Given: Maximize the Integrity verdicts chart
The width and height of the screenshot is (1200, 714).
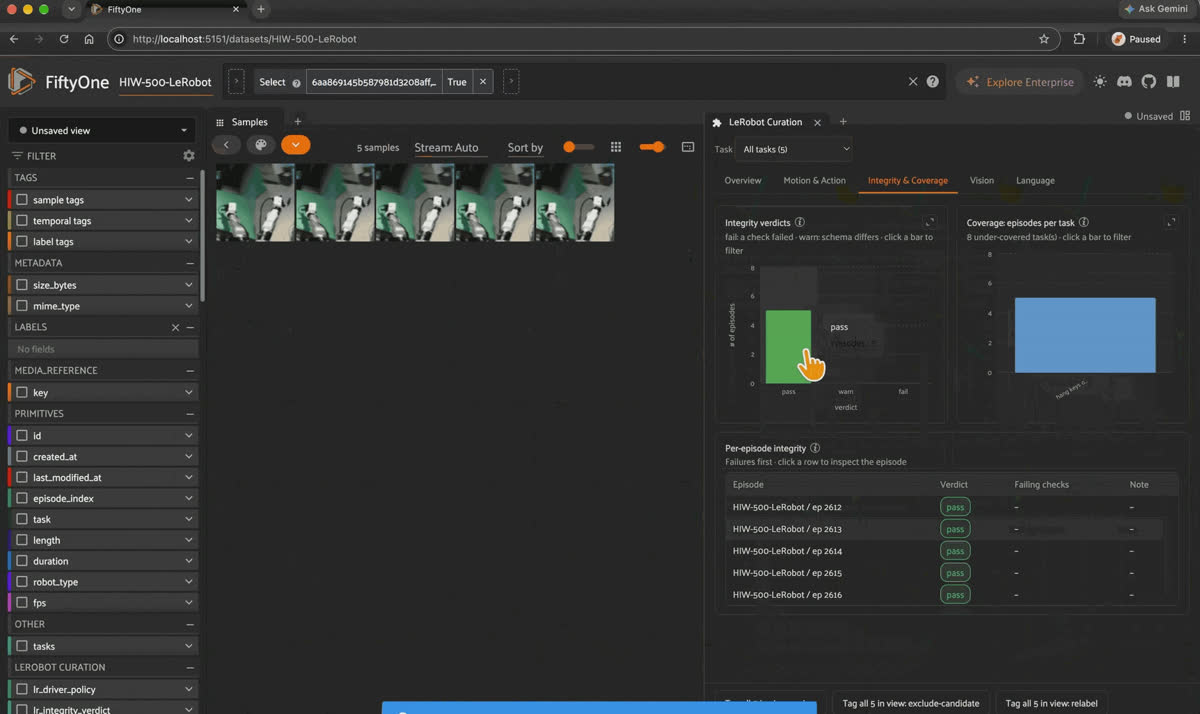Looking at the screenshot, I should point(929,222).
